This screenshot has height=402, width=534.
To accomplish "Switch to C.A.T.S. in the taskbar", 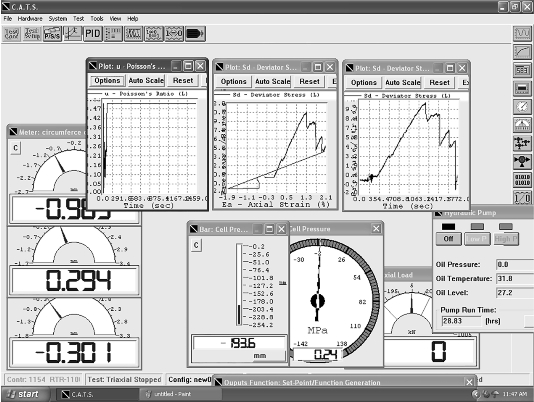I will 96,394.
